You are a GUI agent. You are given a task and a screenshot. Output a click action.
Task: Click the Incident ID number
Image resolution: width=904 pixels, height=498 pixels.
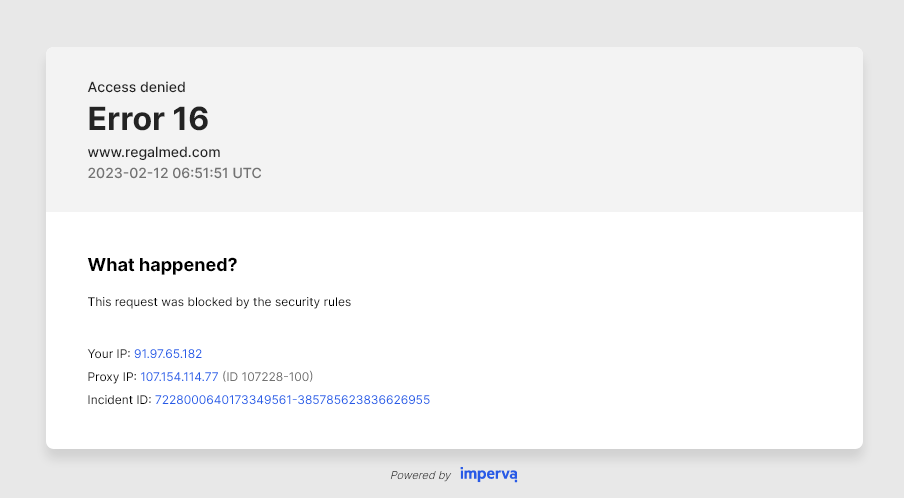(292, 399)
